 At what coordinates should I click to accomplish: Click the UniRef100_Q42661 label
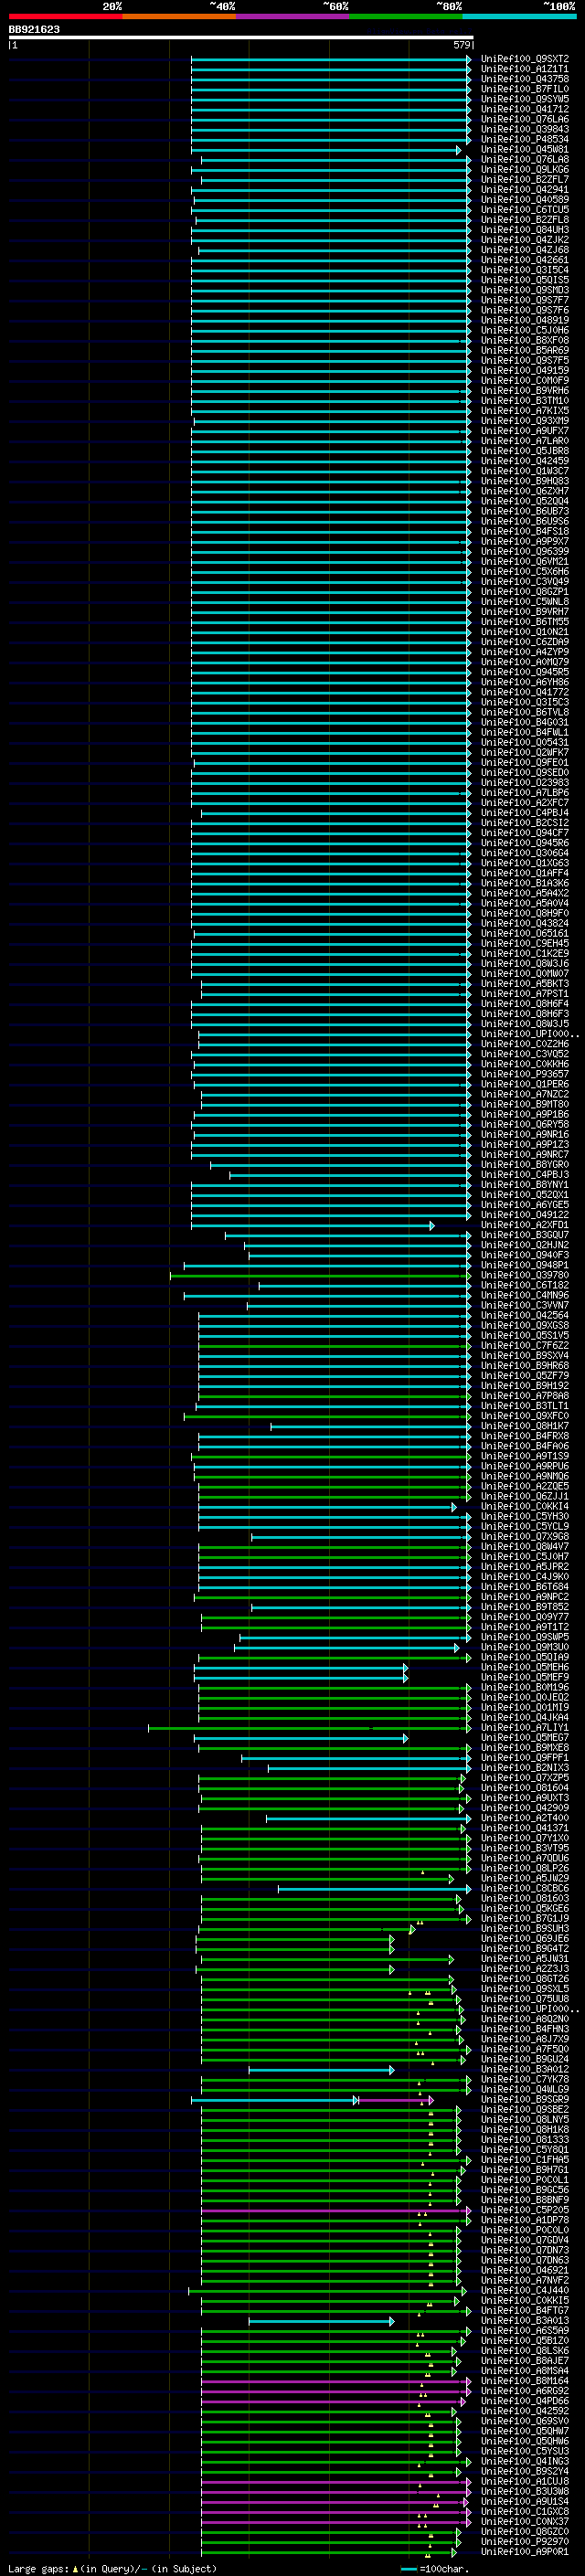click(525, 260)
